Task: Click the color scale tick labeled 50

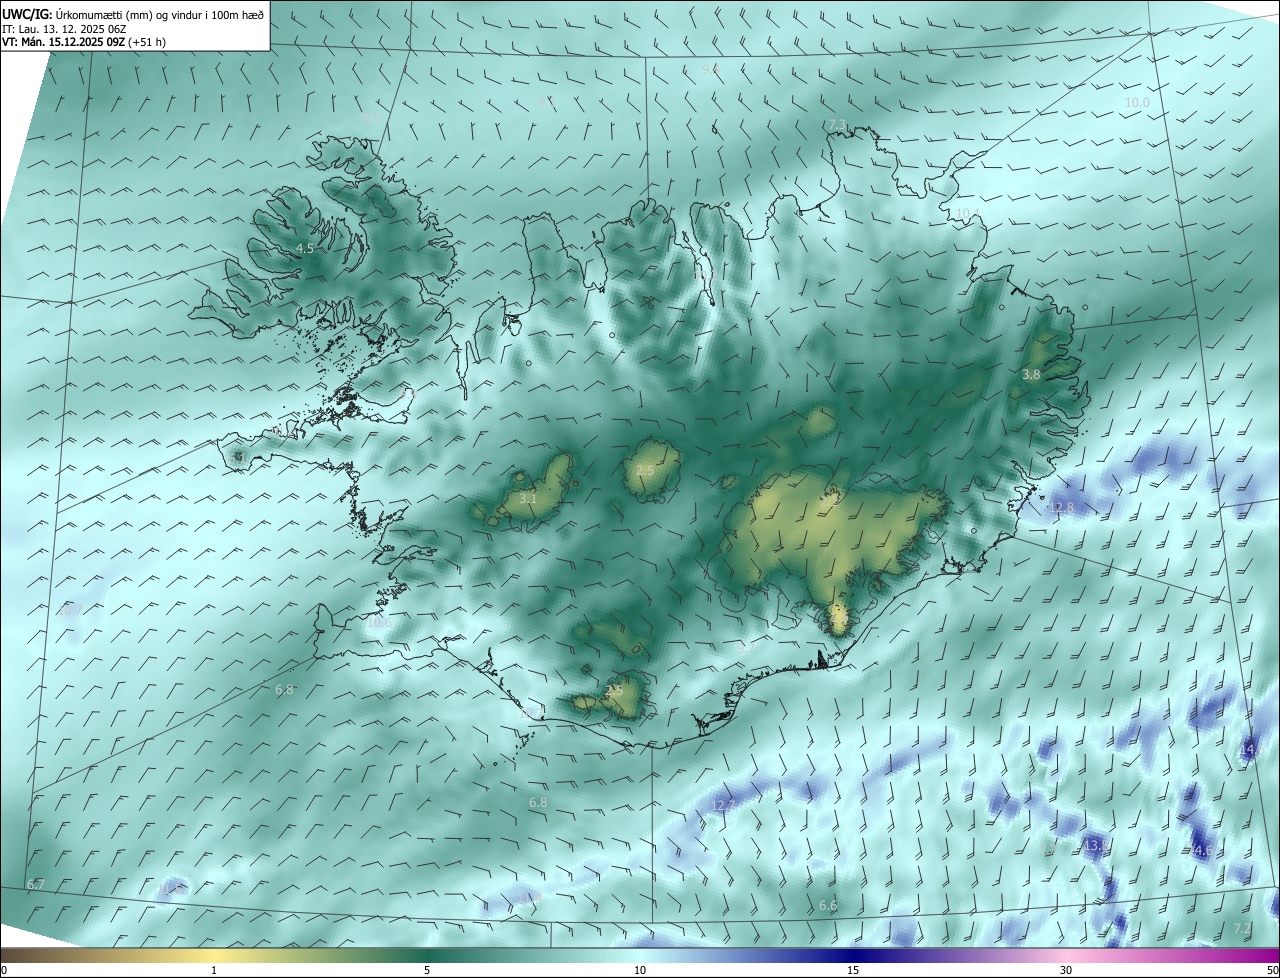Action: (1272, 971)
